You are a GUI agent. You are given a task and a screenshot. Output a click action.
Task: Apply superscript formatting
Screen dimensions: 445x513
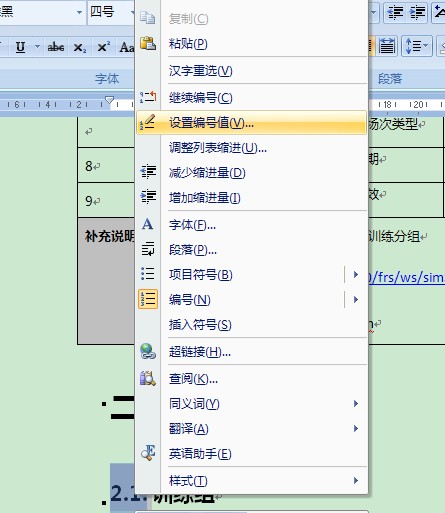click(104, 47)
